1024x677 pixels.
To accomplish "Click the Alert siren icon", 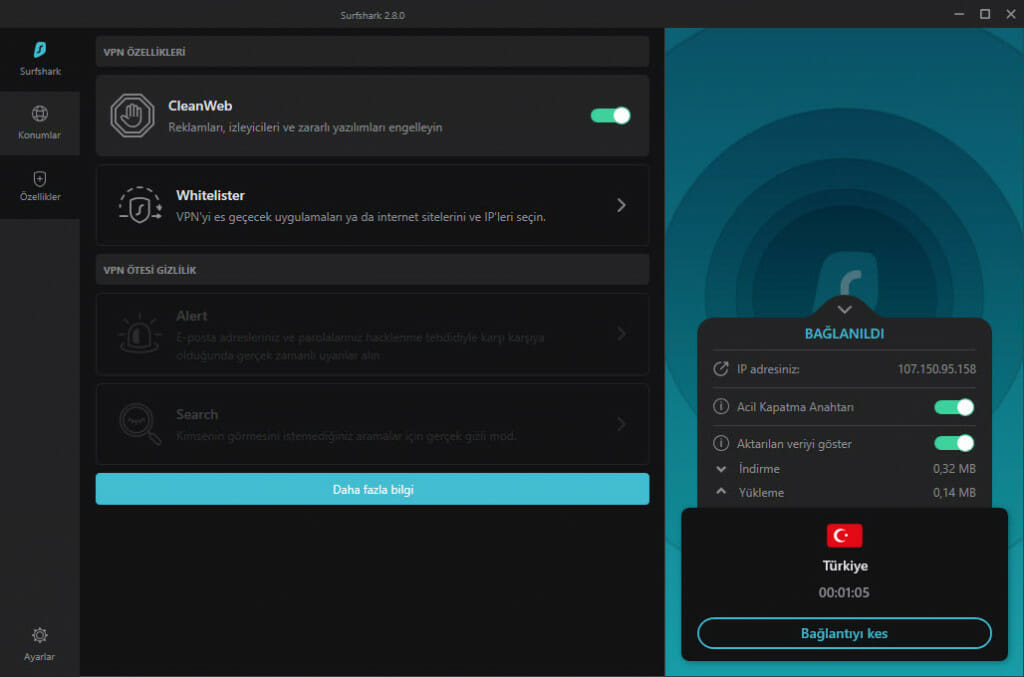I will 140,334.
